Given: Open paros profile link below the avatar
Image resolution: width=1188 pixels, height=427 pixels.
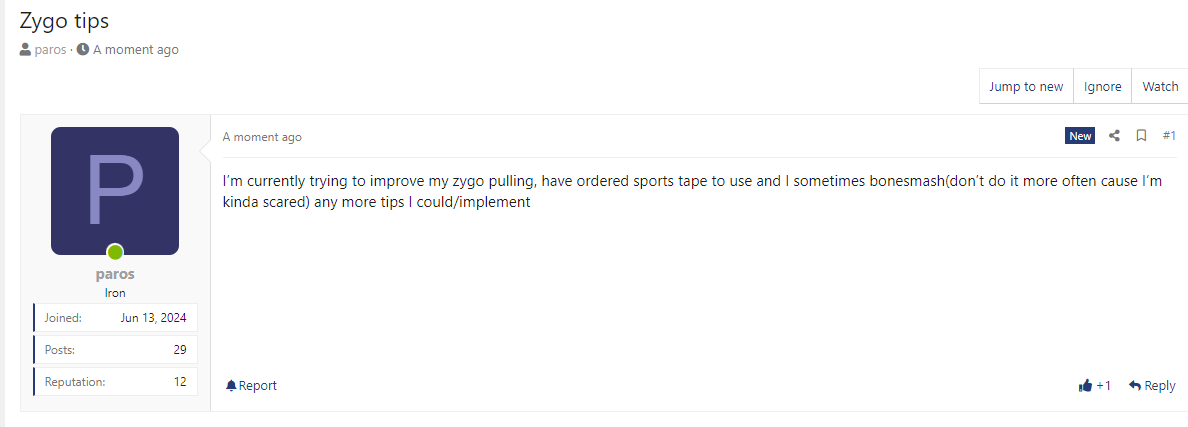Looking at the screenshot, I should (115, 274).
